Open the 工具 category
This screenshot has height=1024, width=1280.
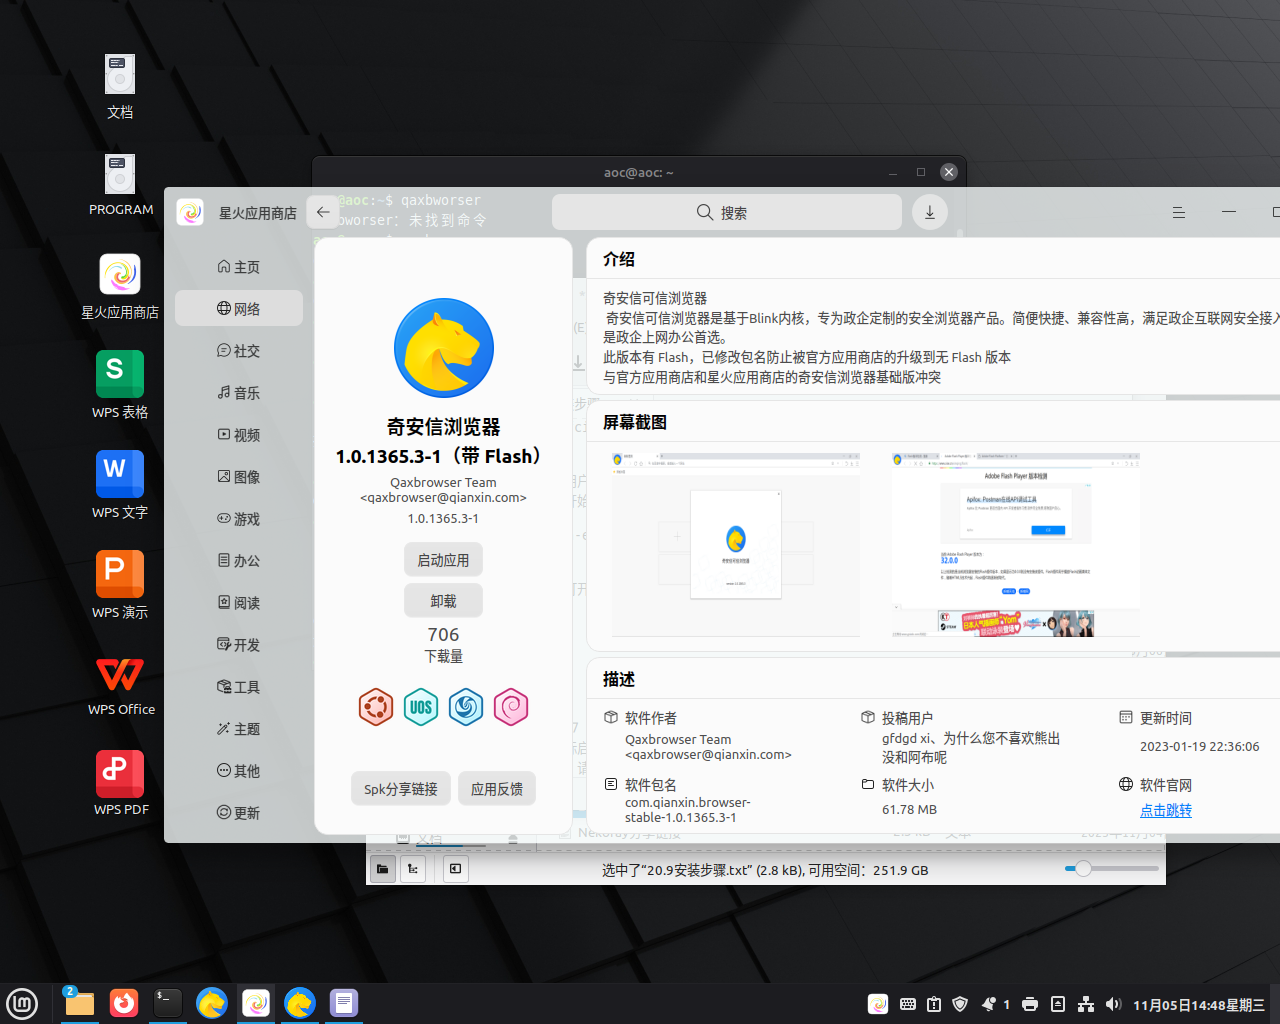239,687
